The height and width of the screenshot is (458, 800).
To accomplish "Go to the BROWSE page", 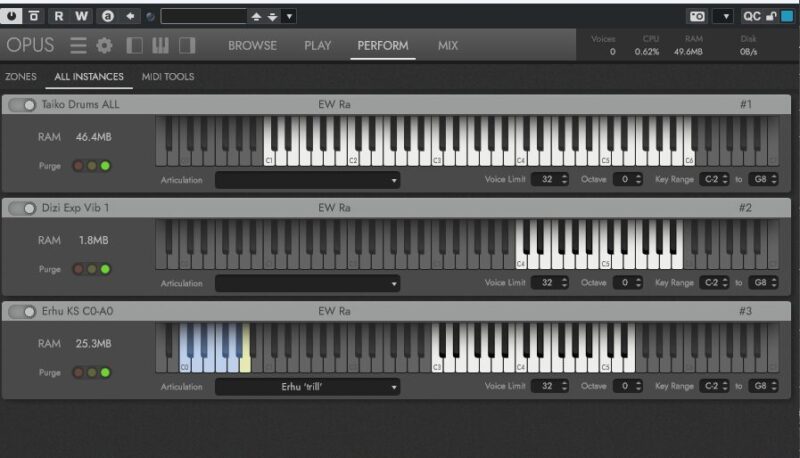I will click(x=252, y=46).
